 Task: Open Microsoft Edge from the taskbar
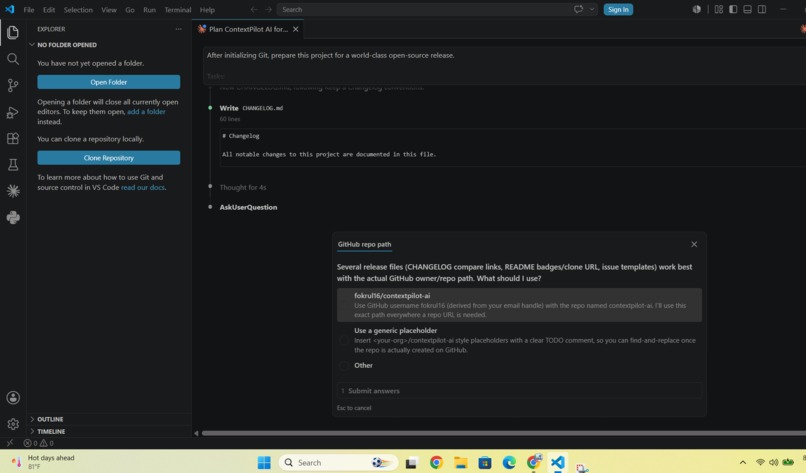[x=509, y=463]
